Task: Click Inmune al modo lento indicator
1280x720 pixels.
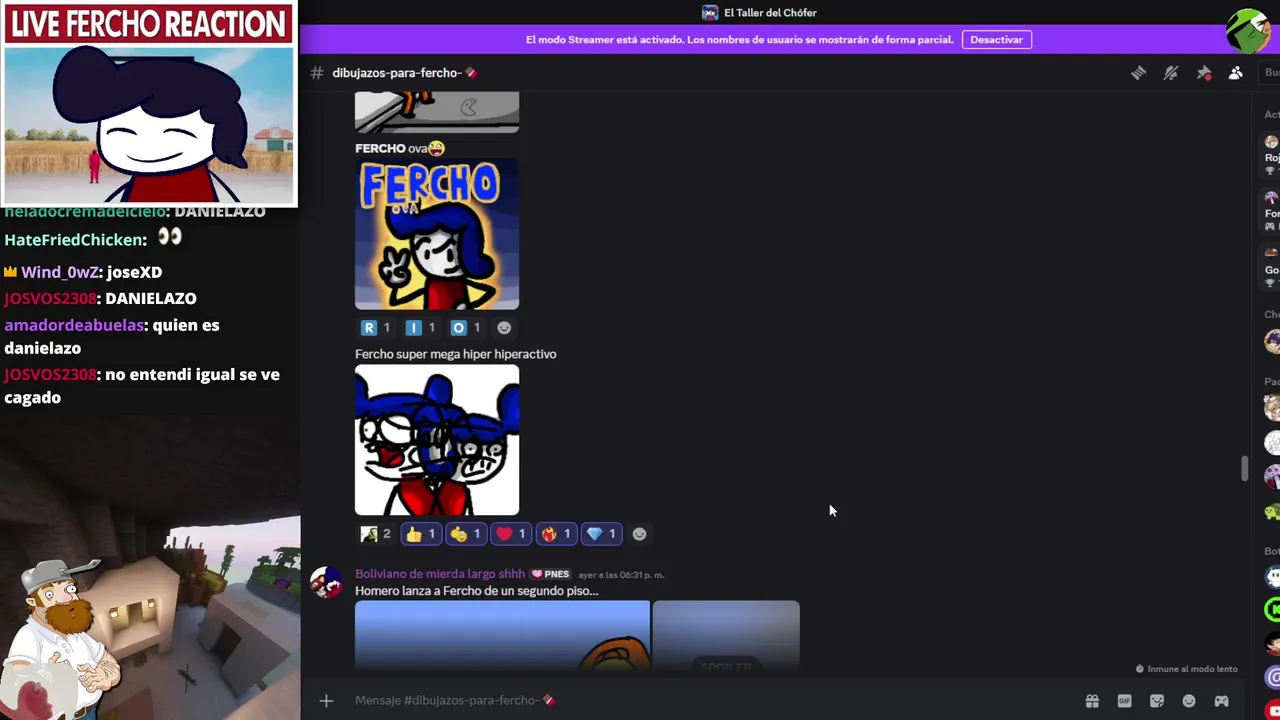Action: pyautogui.click(x=1187, y=669)
